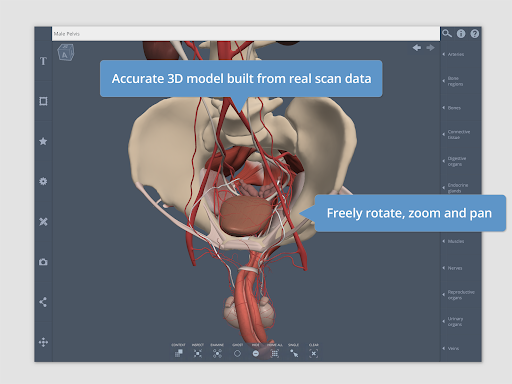Click the Clear selection button
This screenshot has height=384, width=512.
click(314, 353)
